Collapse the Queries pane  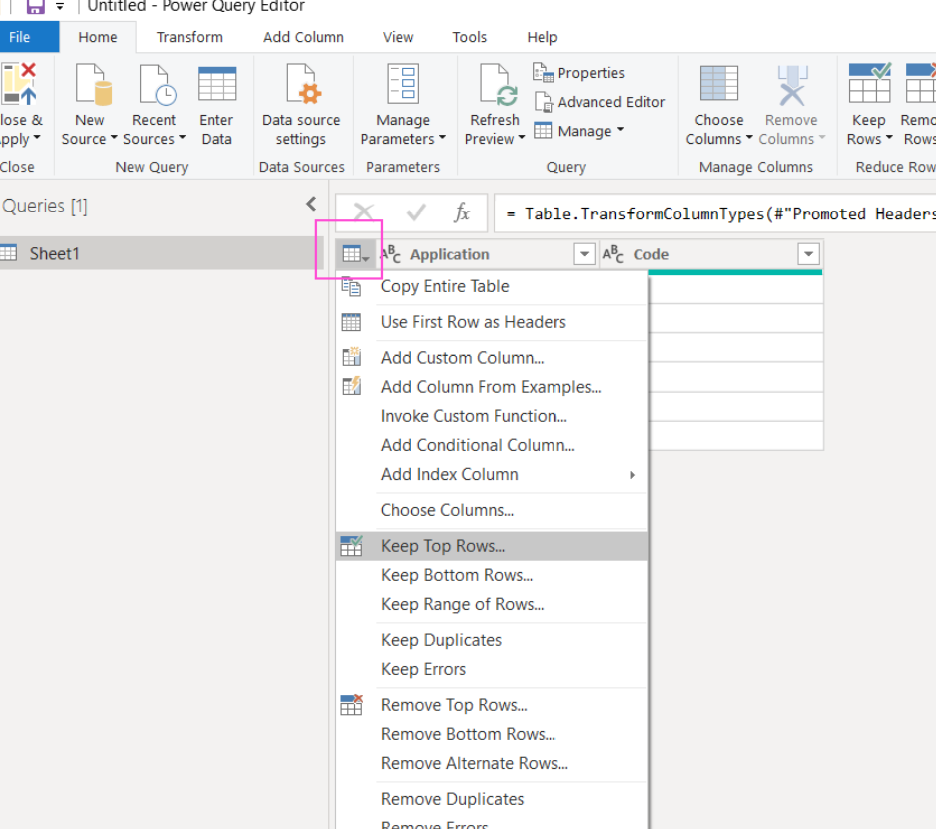click(x=311, y=205)
